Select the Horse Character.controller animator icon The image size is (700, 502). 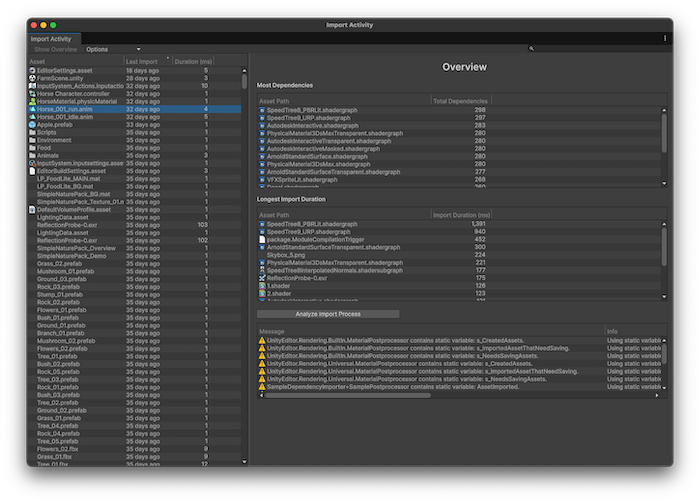[32, 94]
